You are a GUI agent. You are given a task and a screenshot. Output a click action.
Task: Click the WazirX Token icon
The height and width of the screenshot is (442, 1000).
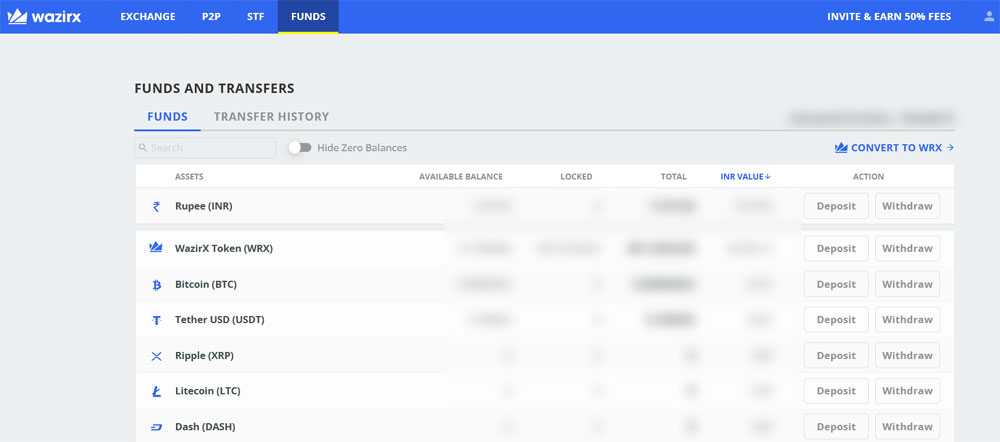[156, 247]
